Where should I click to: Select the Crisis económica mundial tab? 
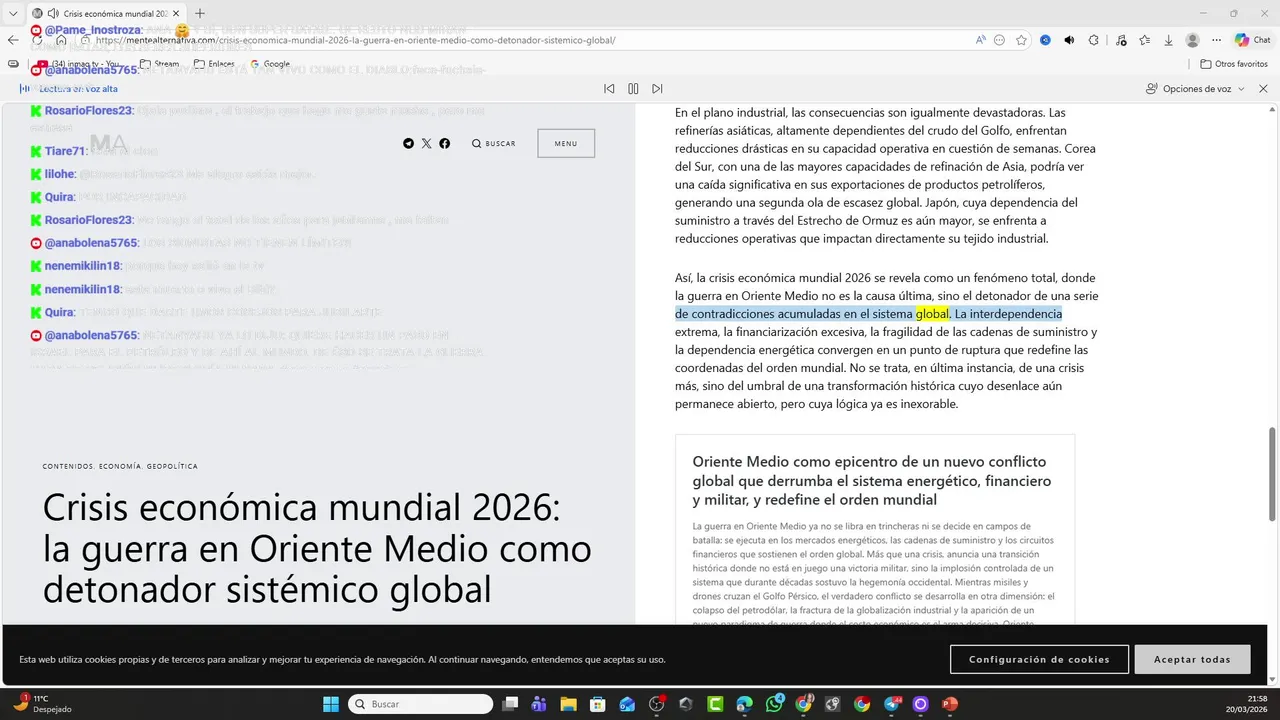pyautogui.click(x=107, y=13)
